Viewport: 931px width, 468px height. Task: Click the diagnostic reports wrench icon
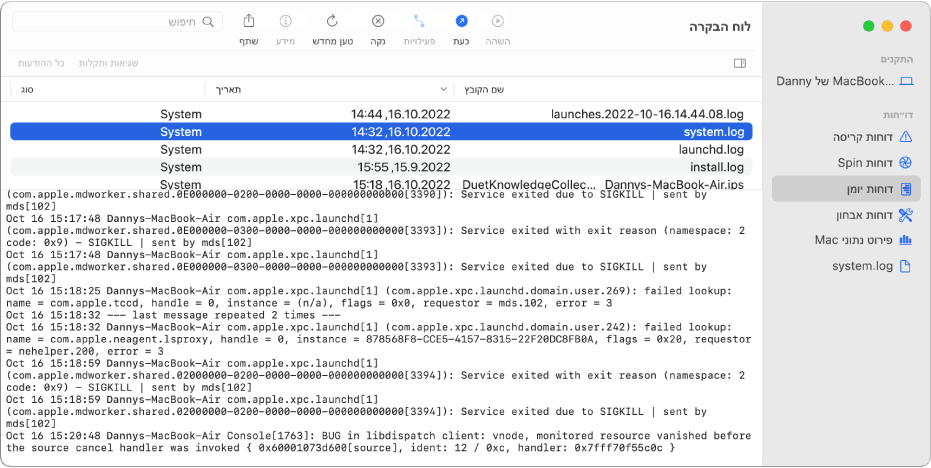(x=905, y=215)
